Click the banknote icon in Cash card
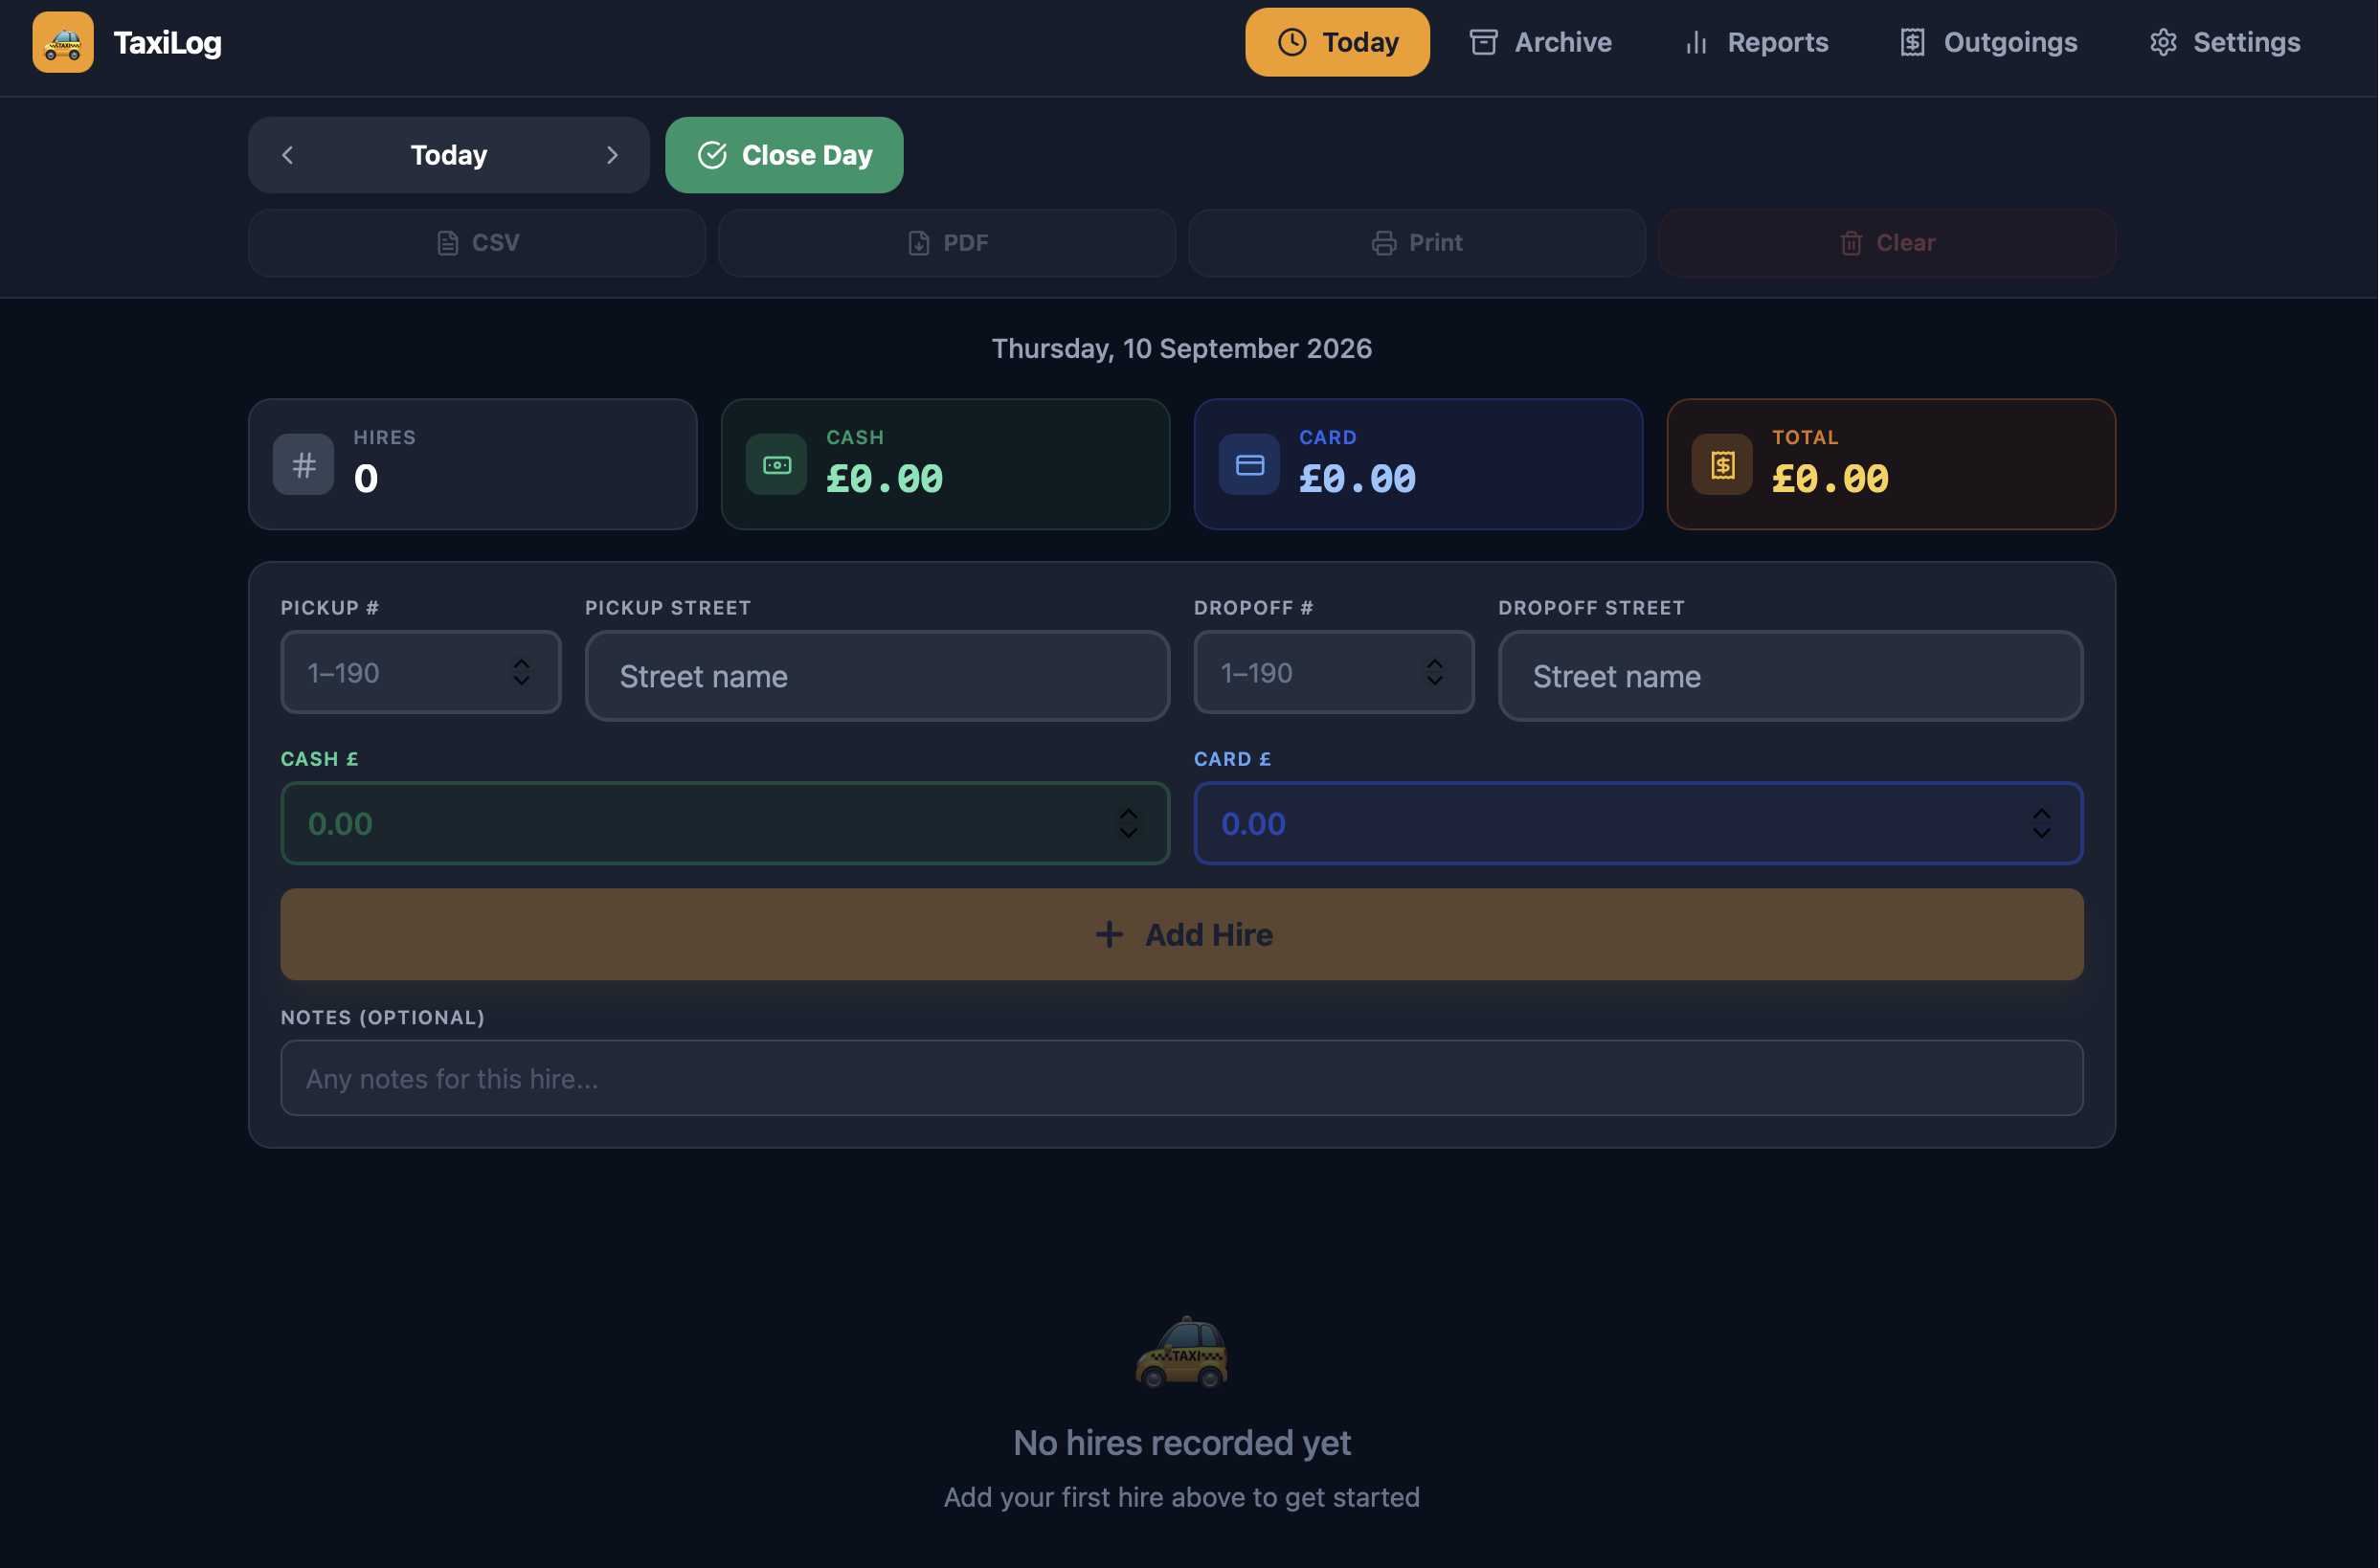Screen dimensions: 2380x1568 tap(777, 464)
